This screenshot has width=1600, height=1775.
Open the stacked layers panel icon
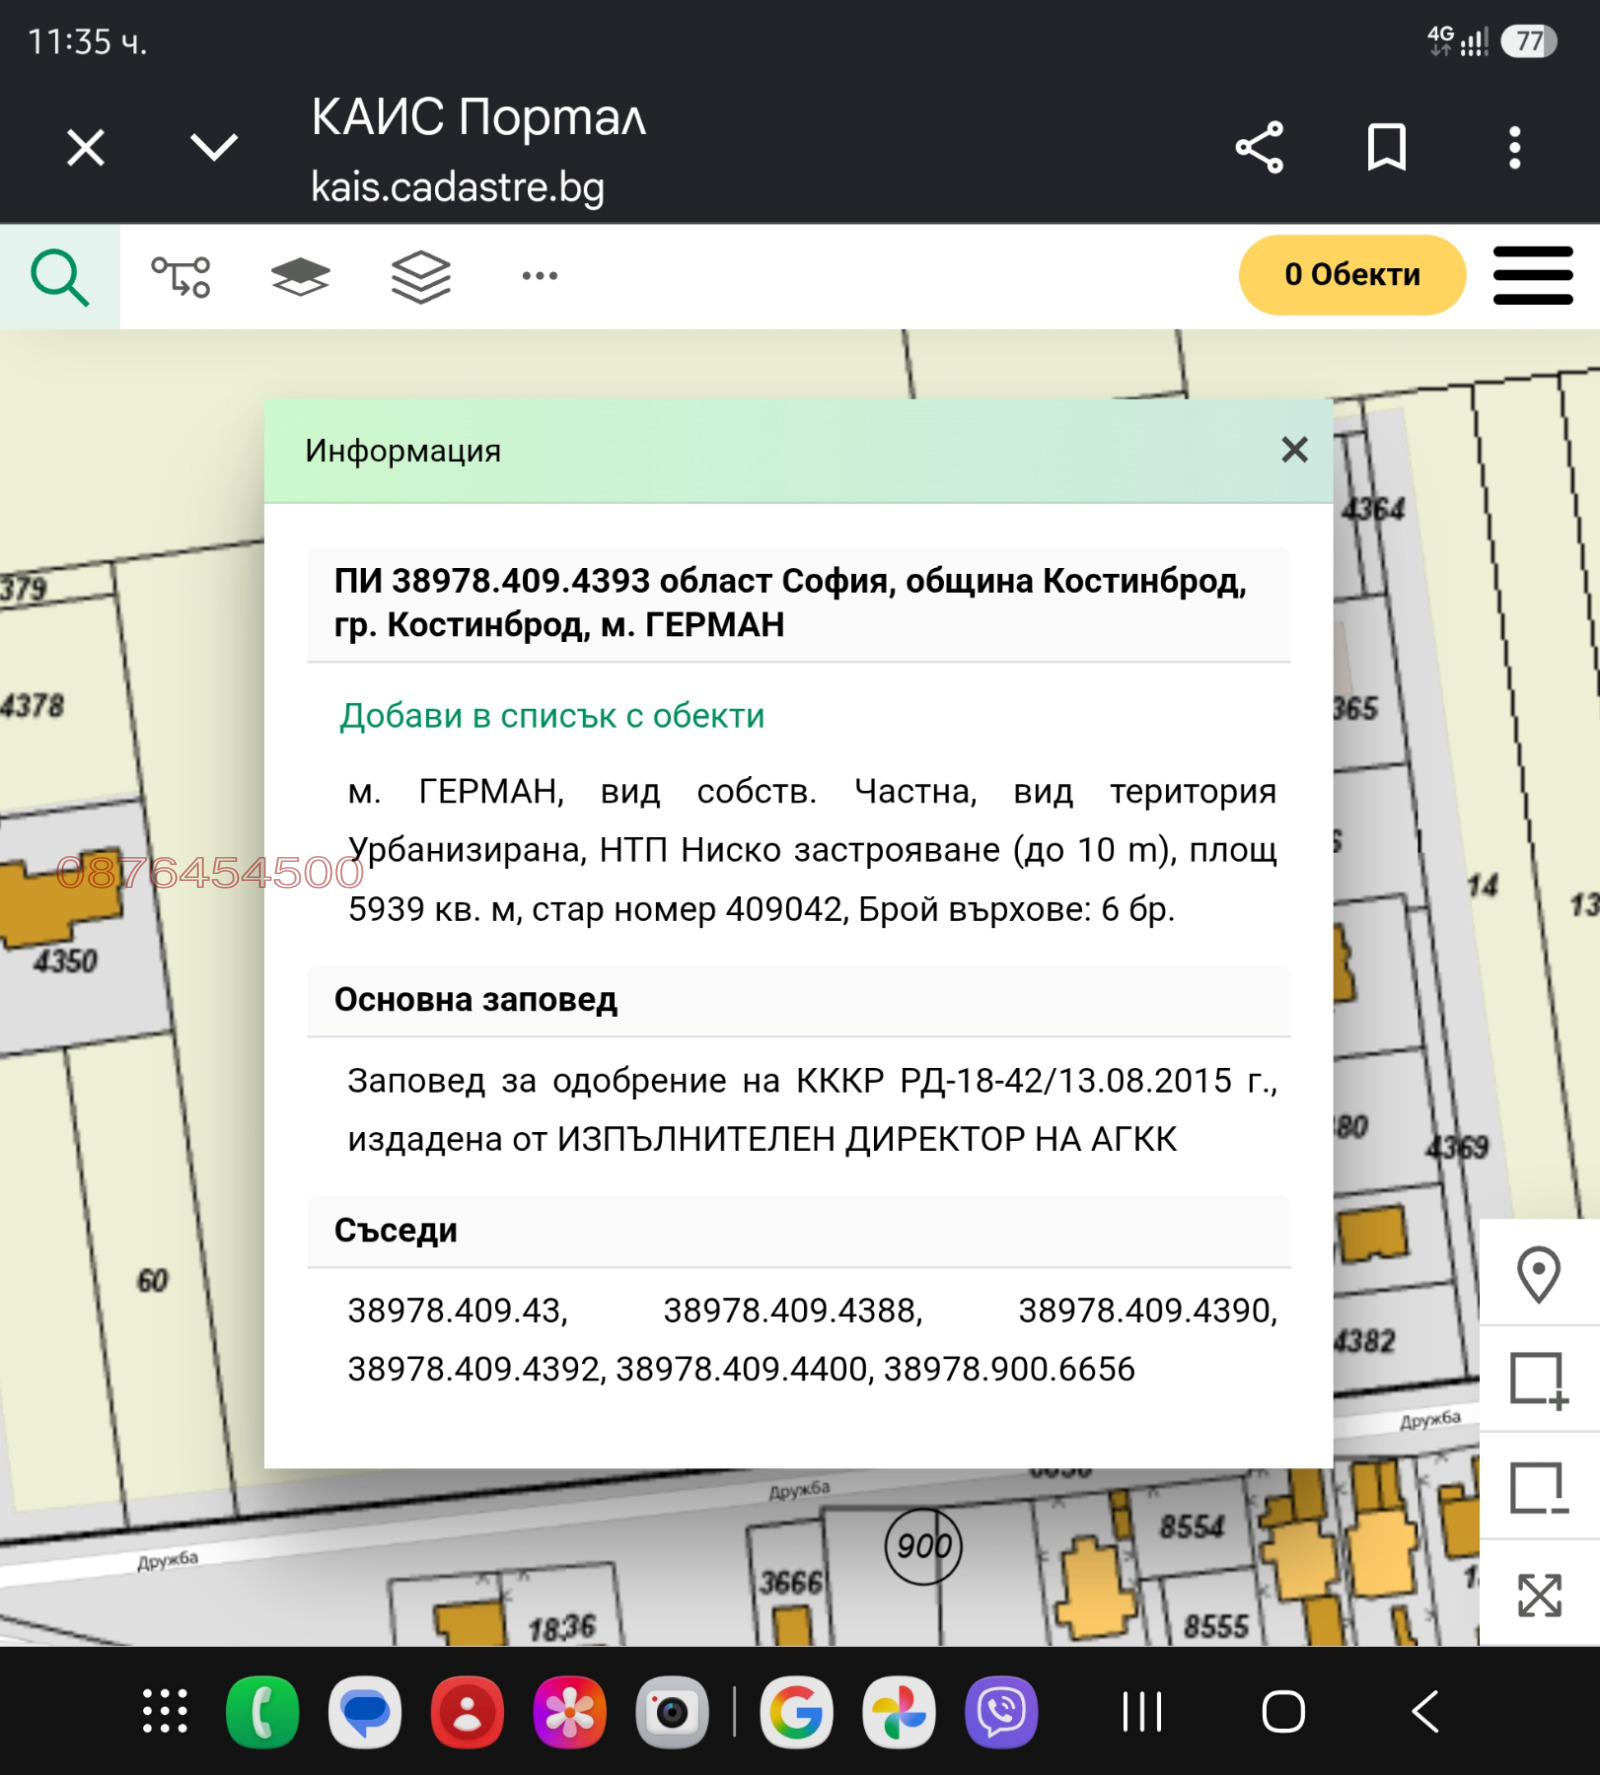pyautogui.click(x=421, y=277)
